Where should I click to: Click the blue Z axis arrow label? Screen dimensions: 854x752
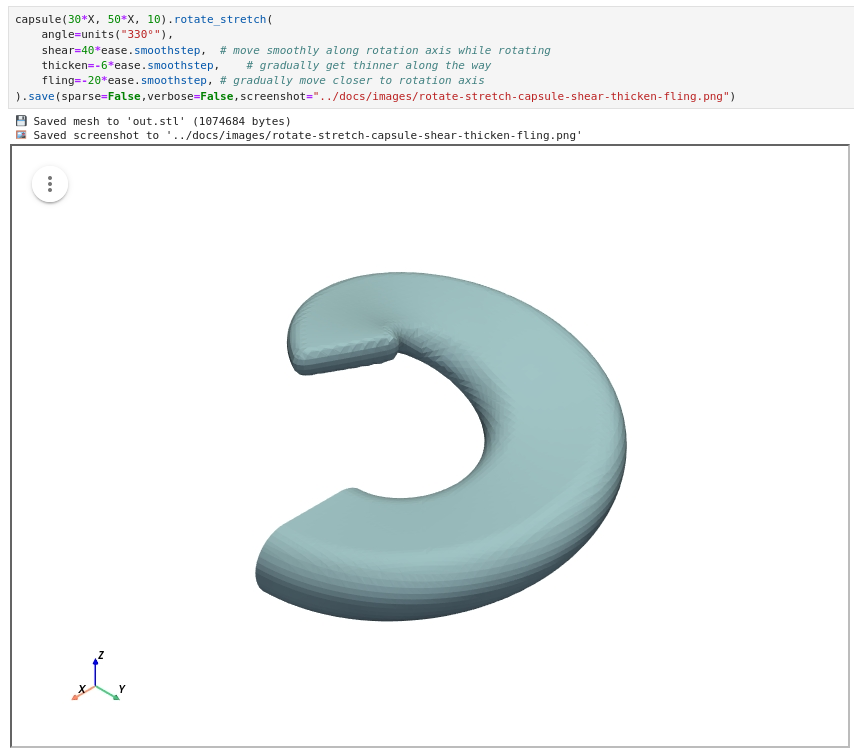click(101, 655)
